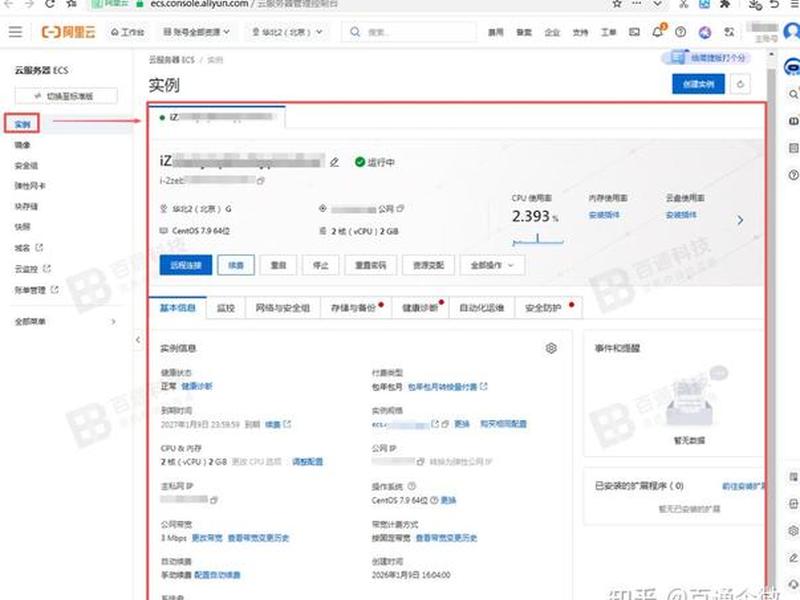Click the 切换至标准版 button in sidebar
Image resolution: width=800 pixels, height=600 pixels.
[x=66, y=96]
